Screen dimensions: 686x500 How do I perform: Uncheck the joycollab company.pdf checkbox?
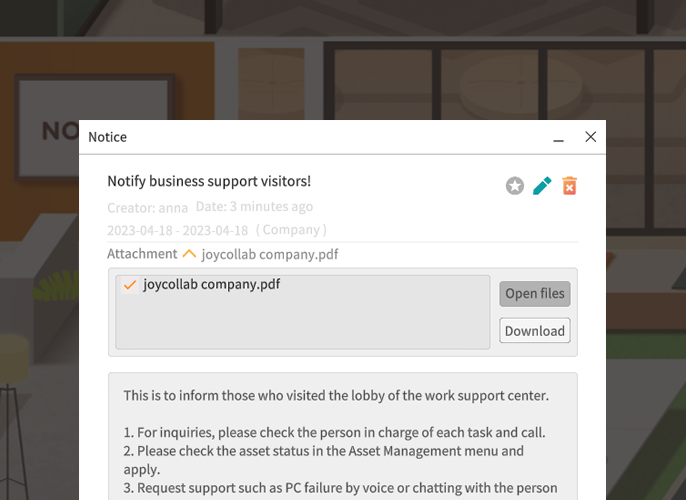click(130, 285)
